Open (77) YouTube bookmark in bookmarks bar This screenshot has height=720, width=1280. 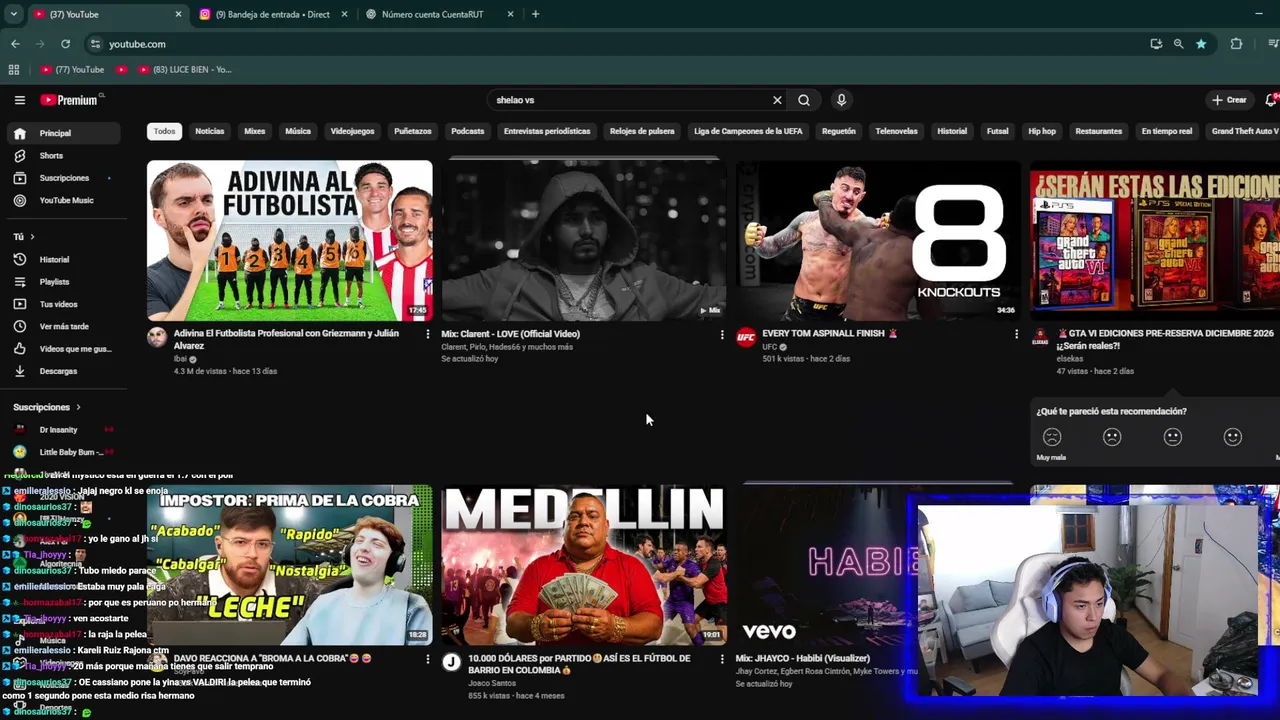point(72,70)
